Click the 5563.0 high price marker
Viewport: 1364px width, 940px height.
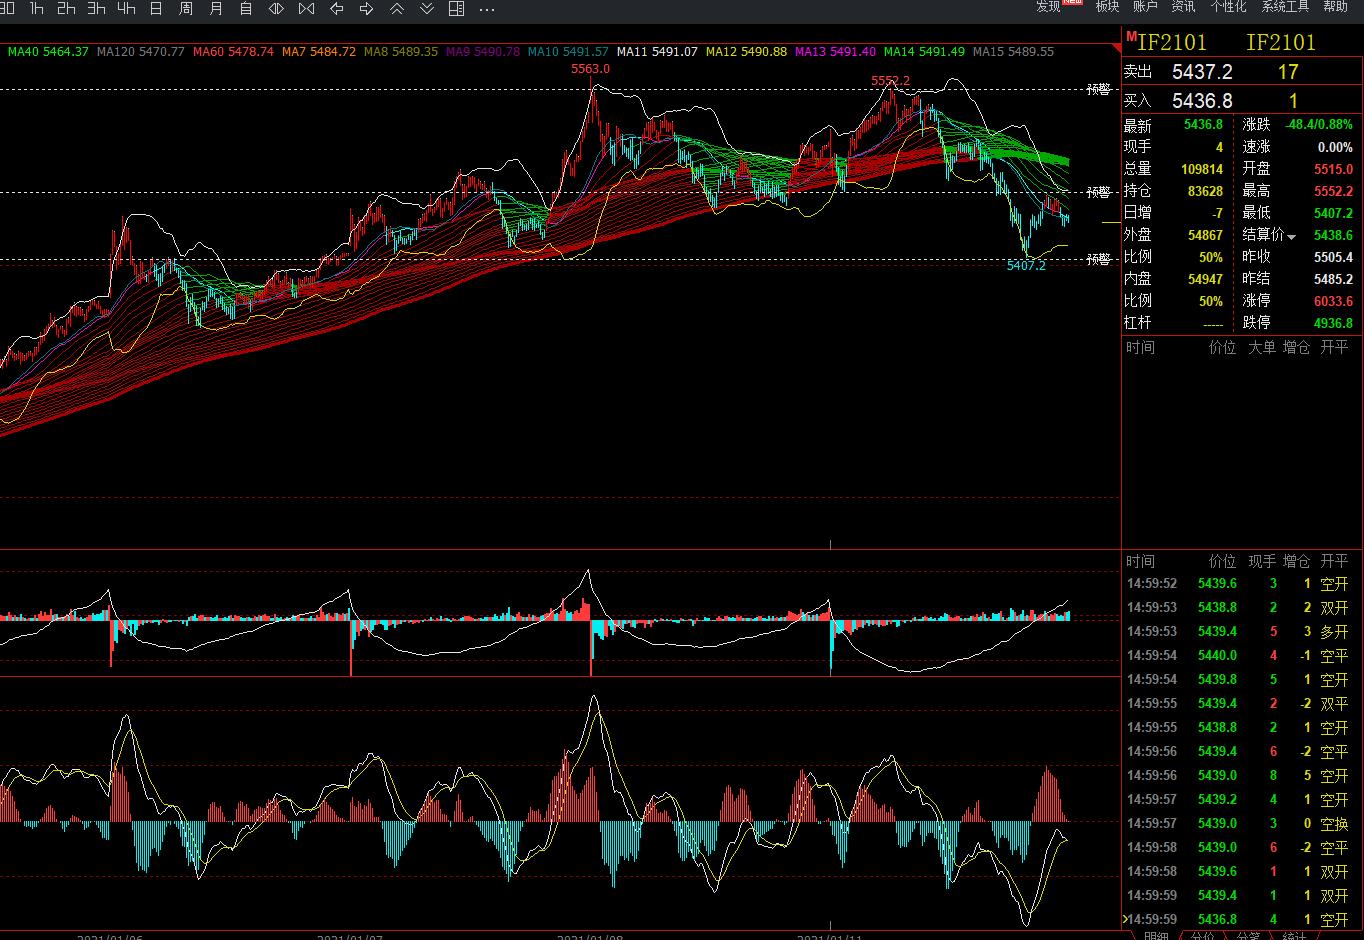[590, 69]
